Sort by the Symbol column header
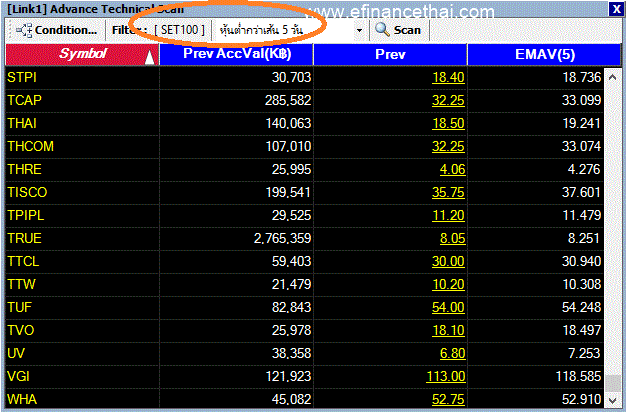 [82, 54]
